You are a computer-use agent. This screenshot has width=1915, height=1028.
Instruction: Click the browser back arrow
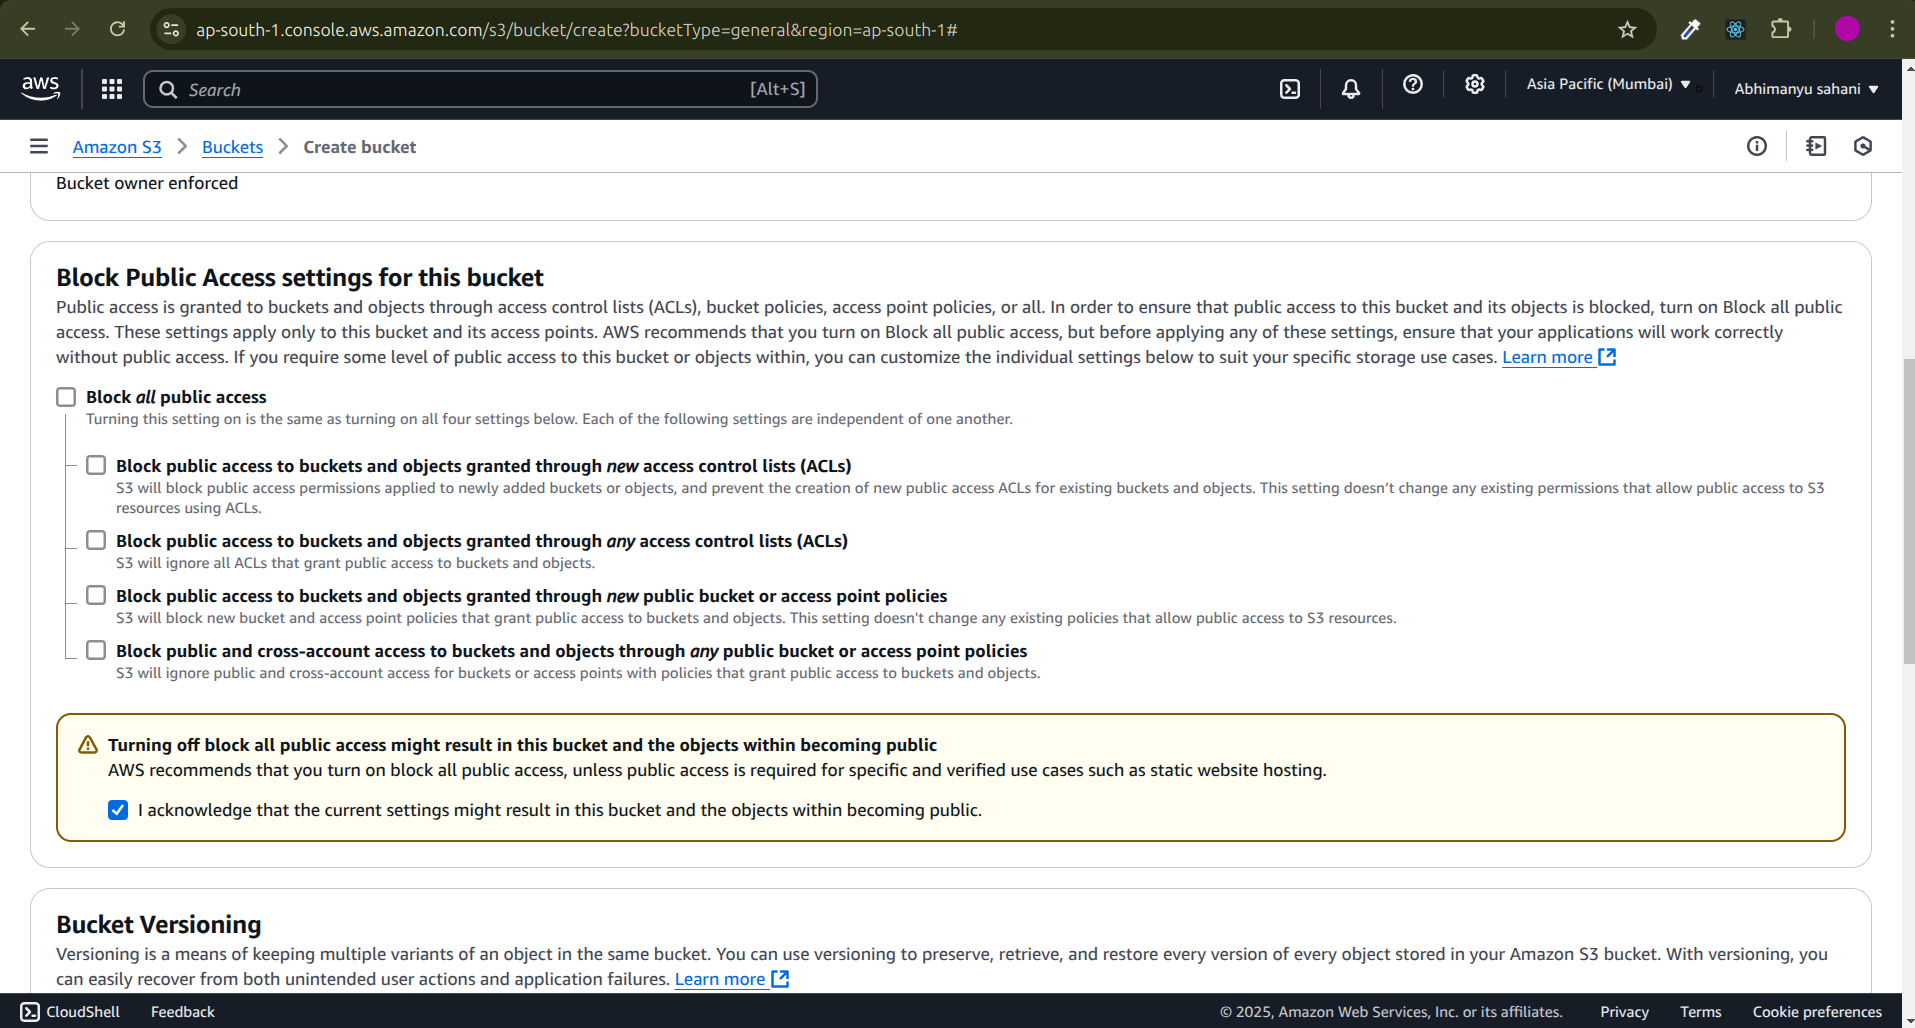[28, 29]
